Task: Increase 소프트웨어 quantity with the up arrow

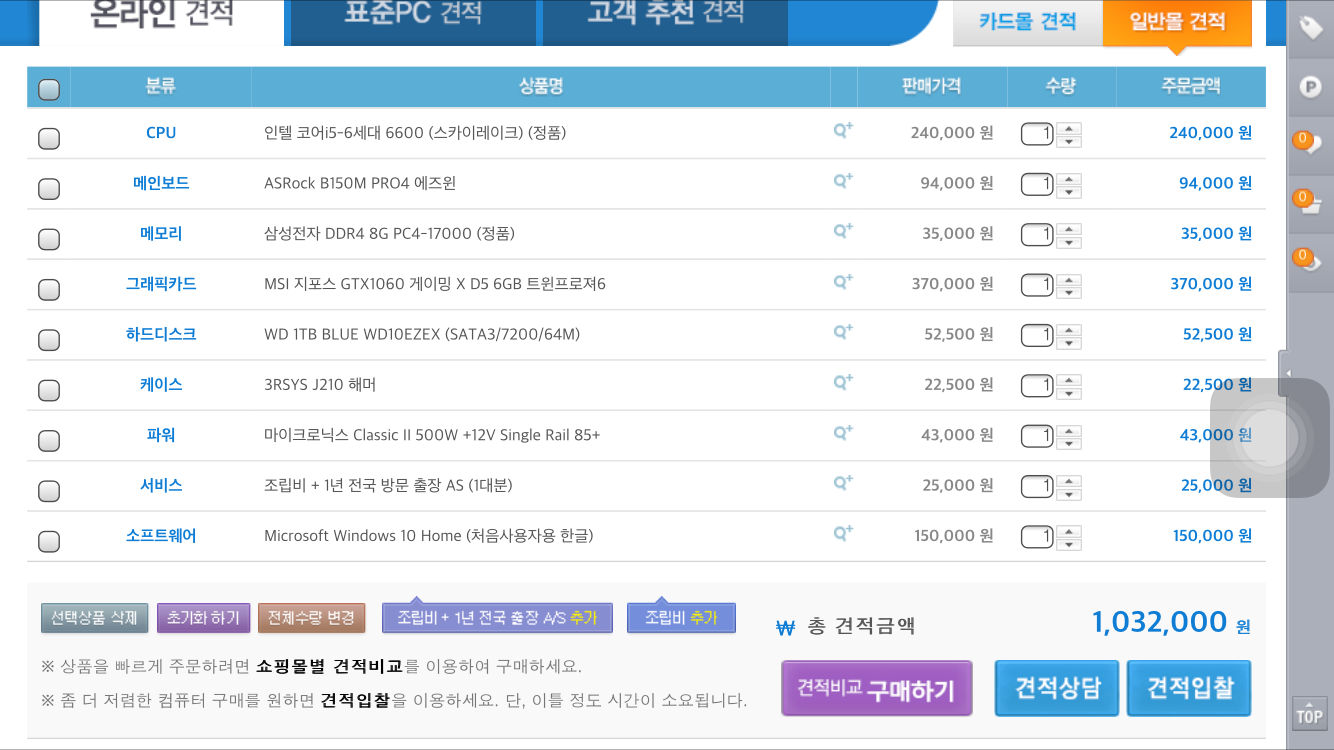Action: click(1070, 531)
